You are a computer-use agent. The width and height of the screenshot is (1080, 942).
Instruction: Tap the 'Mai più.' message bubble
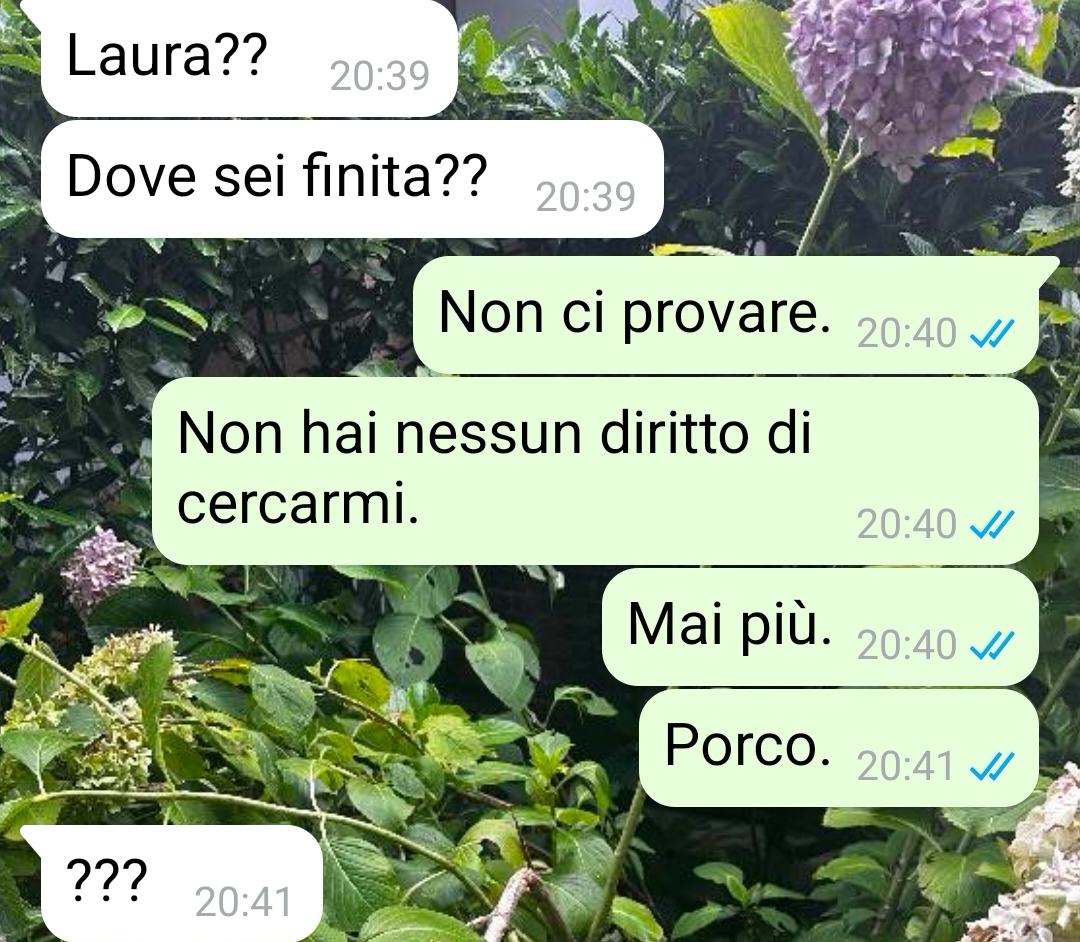pyautogui.click(x=820, y=627)
